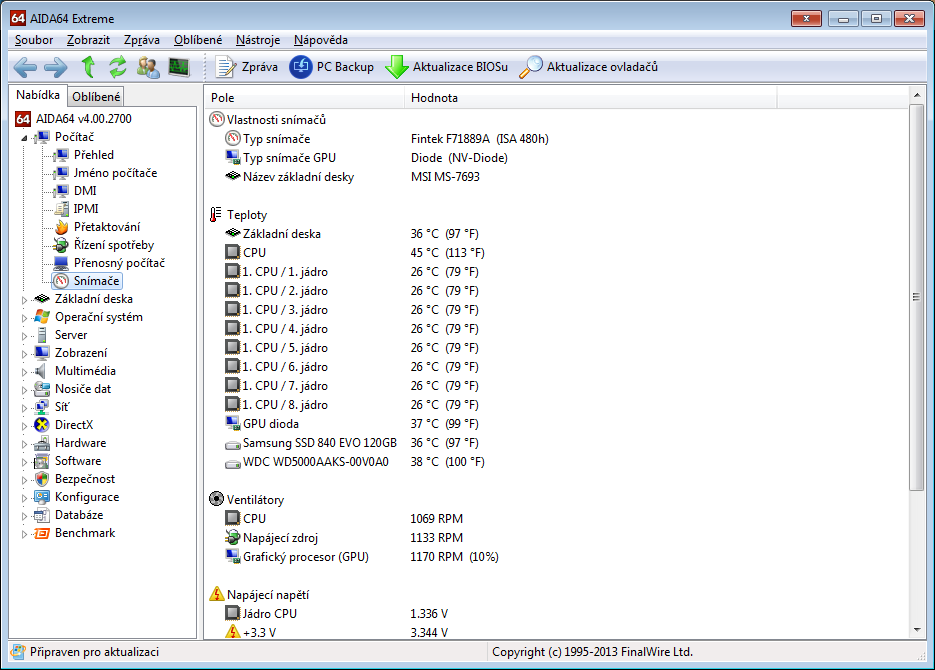
Task: Click the Pole column header
Action: 305,98
